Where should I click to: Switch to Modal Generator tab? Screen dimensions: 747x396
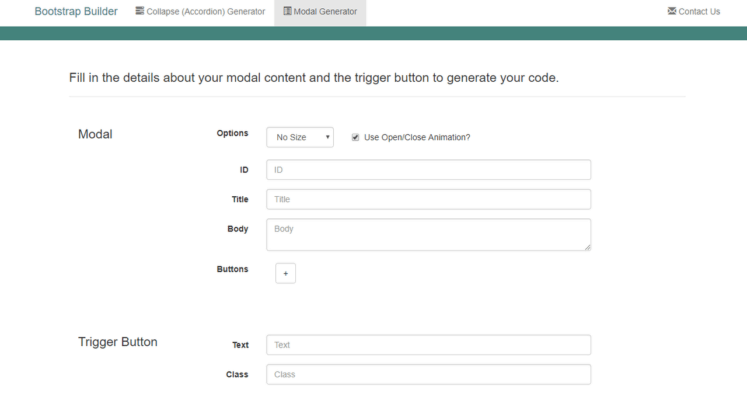(x=320, y=11)
